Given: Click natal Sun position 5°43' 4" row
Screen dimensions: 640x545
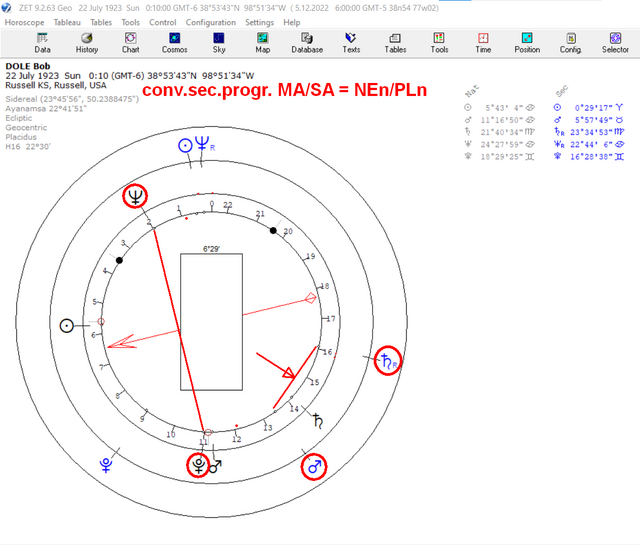Looking at the screenshot, I should click(500, 108).
